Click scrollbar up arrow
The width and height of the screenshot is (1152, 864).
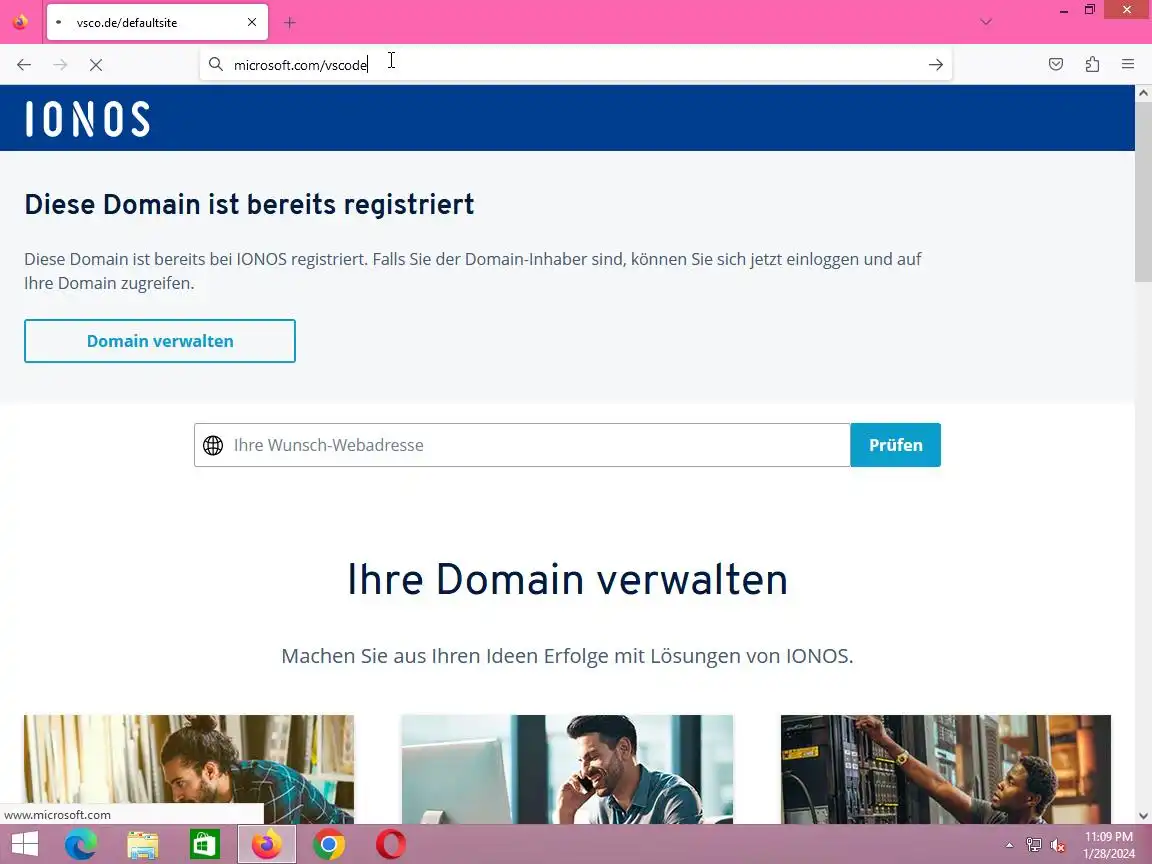1143,93
